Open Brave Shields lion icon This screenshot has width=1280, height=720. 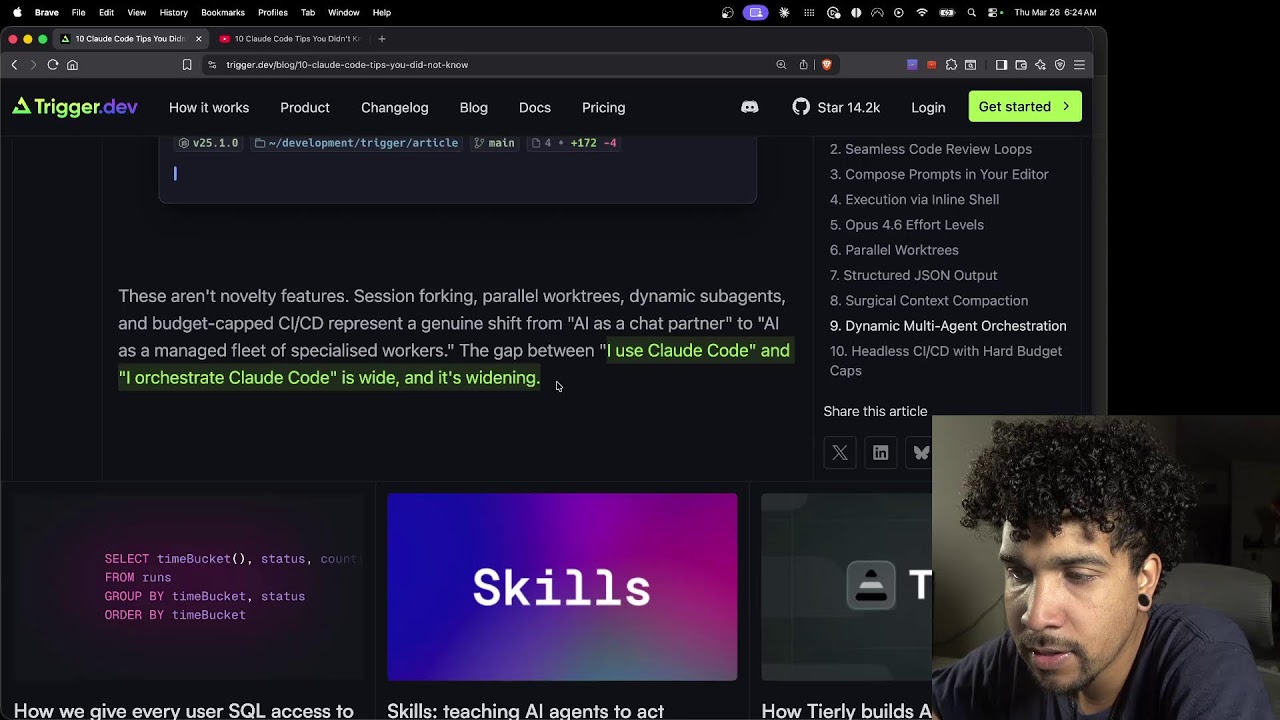[x=826, y=65]
